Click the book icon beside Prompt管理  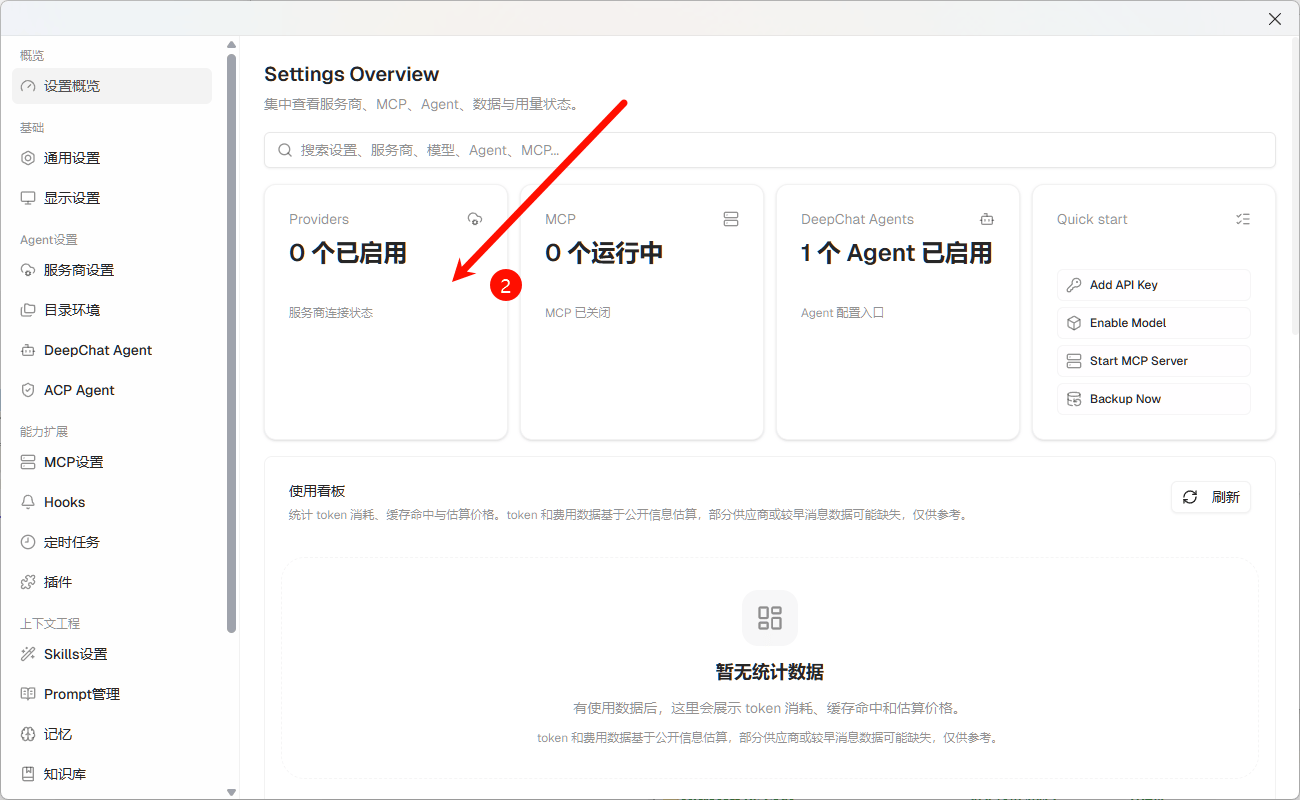tap(28, 694)
